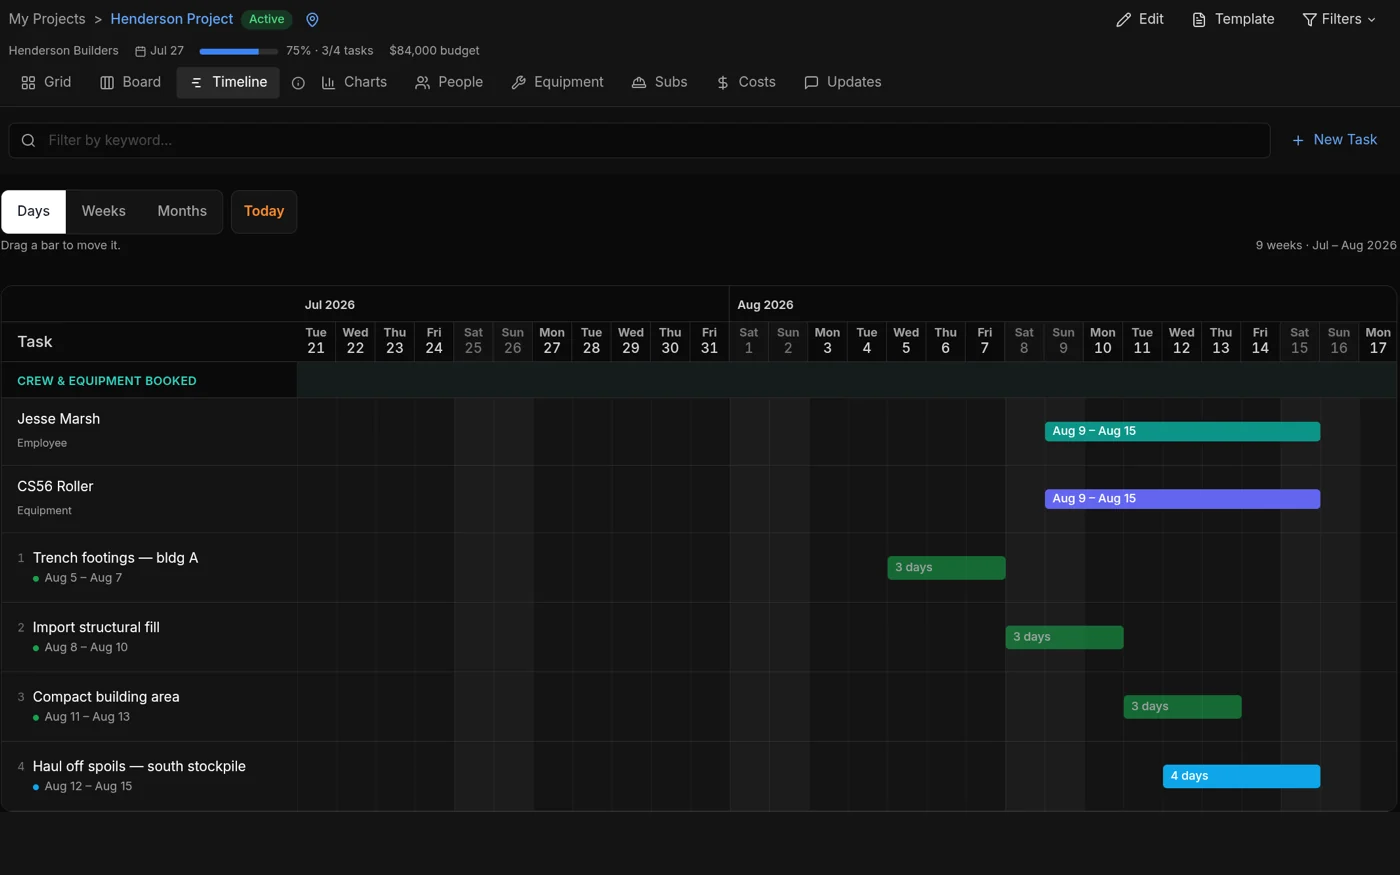Open the Equipment tab

[557, 82]
